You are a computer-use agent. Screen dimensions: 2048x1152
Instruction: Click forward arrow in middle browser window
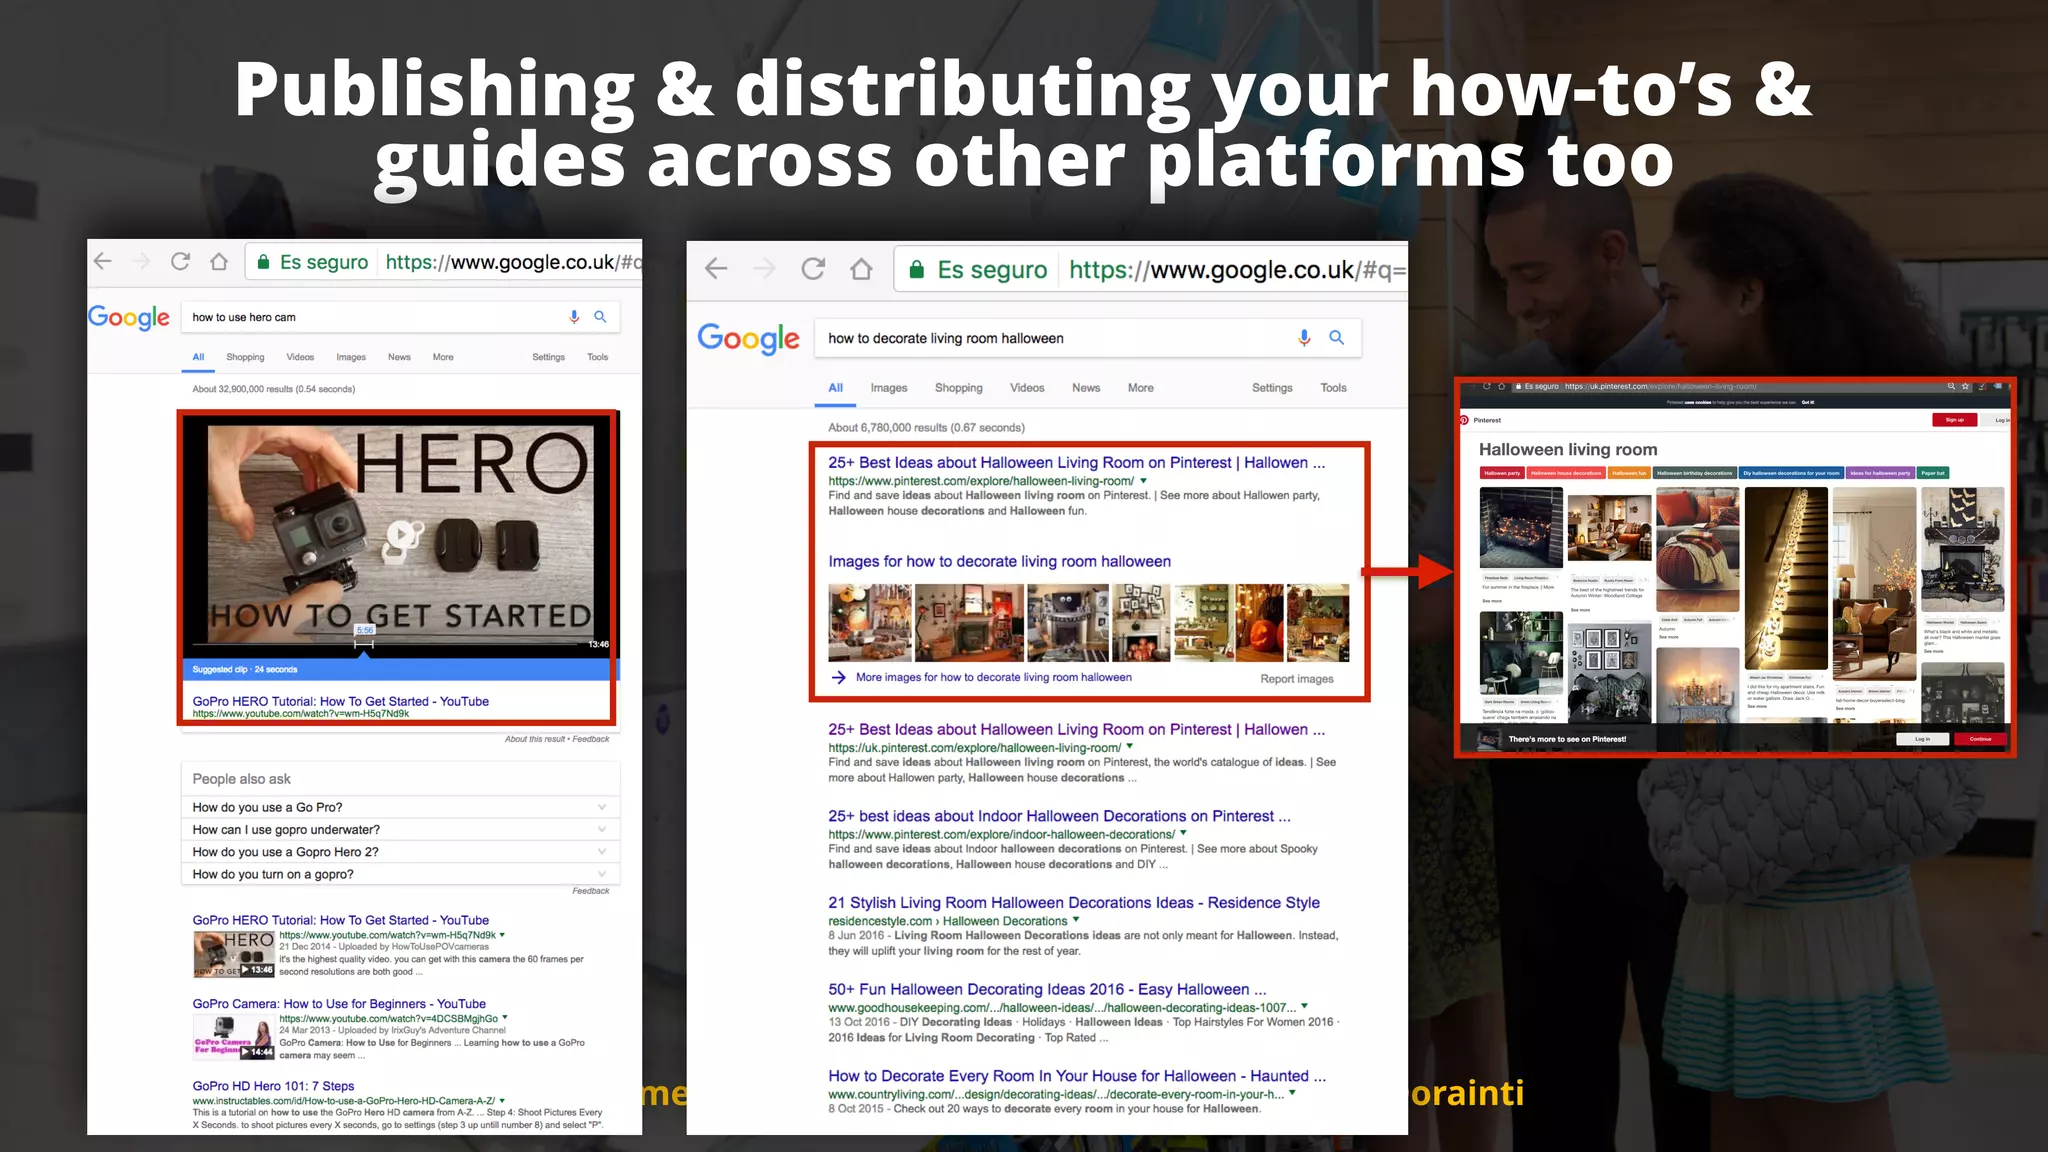point(764,269)
